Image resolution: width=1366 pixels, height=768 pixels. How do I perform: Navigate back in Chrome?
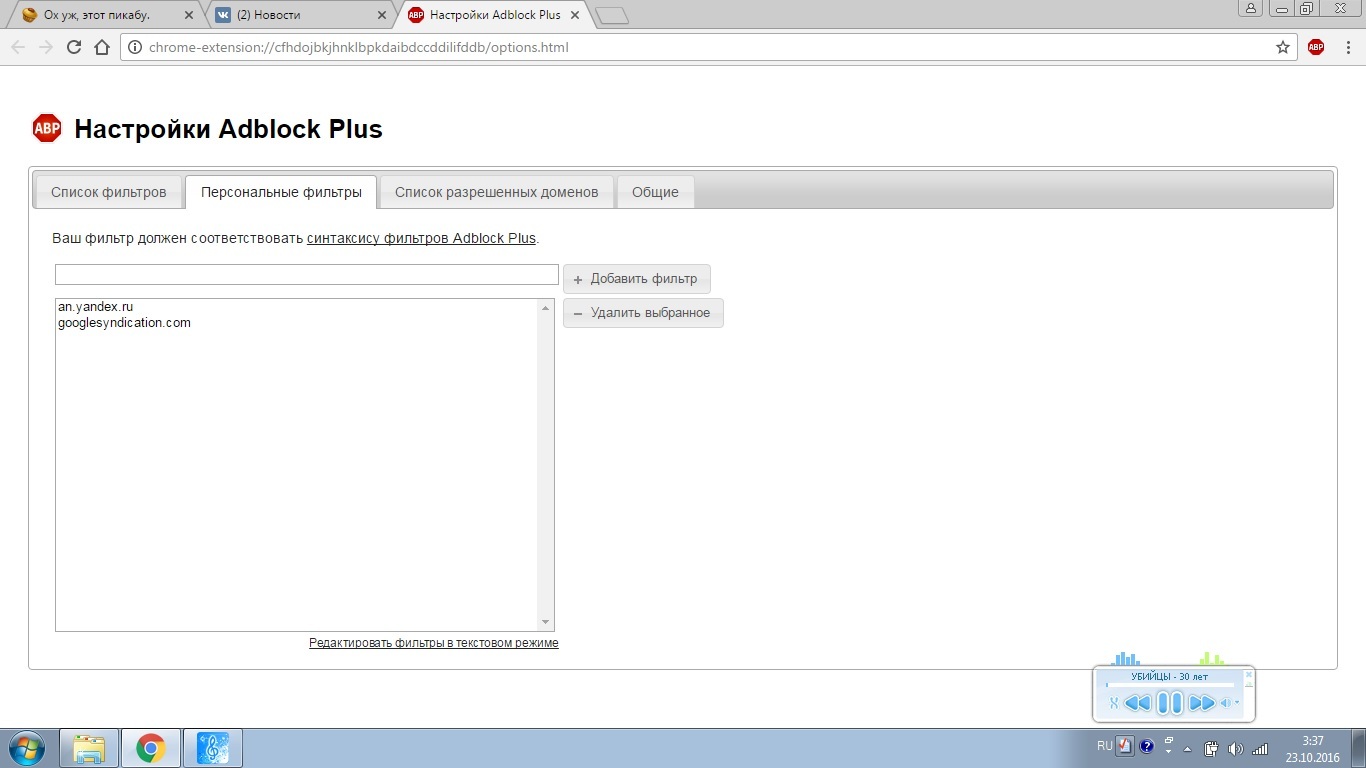(18, 47)
